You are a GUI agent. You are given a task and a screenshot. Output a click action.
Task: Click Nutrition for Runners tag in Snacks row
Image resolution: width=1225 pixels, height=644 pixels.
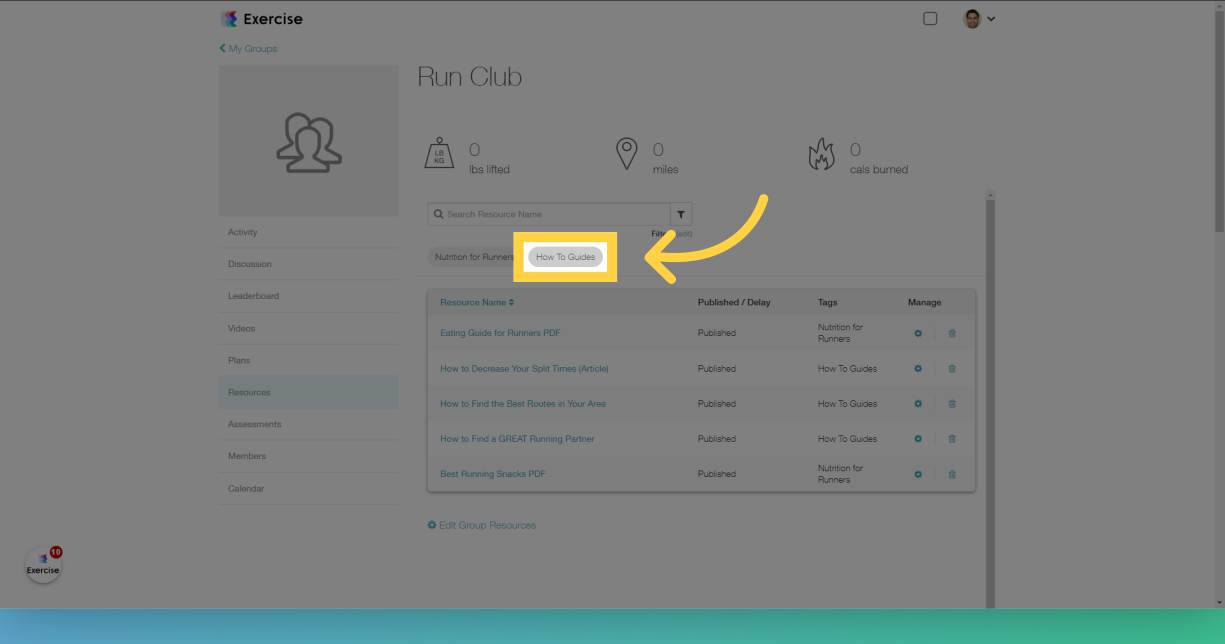coord(840,474)
